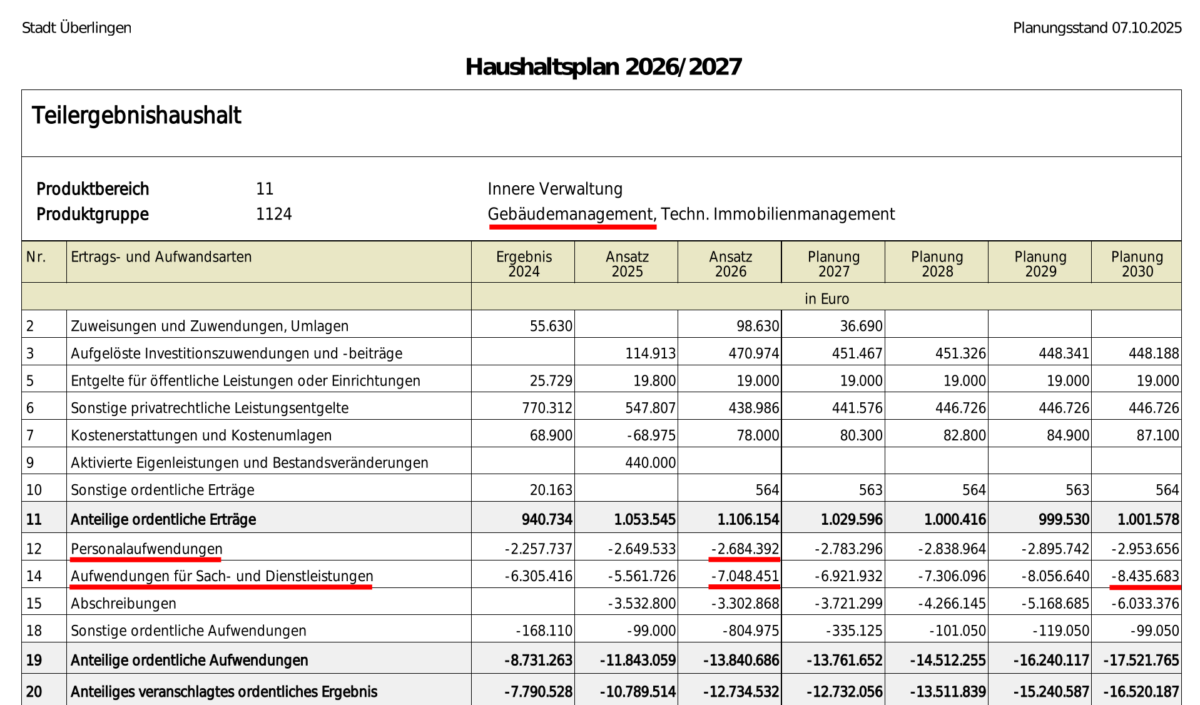Select the "Aufwendungen für Sach- und Dienstleistungen" label
The width and height of the screenshot is (1200, 705).
click(x=221, y=576)
